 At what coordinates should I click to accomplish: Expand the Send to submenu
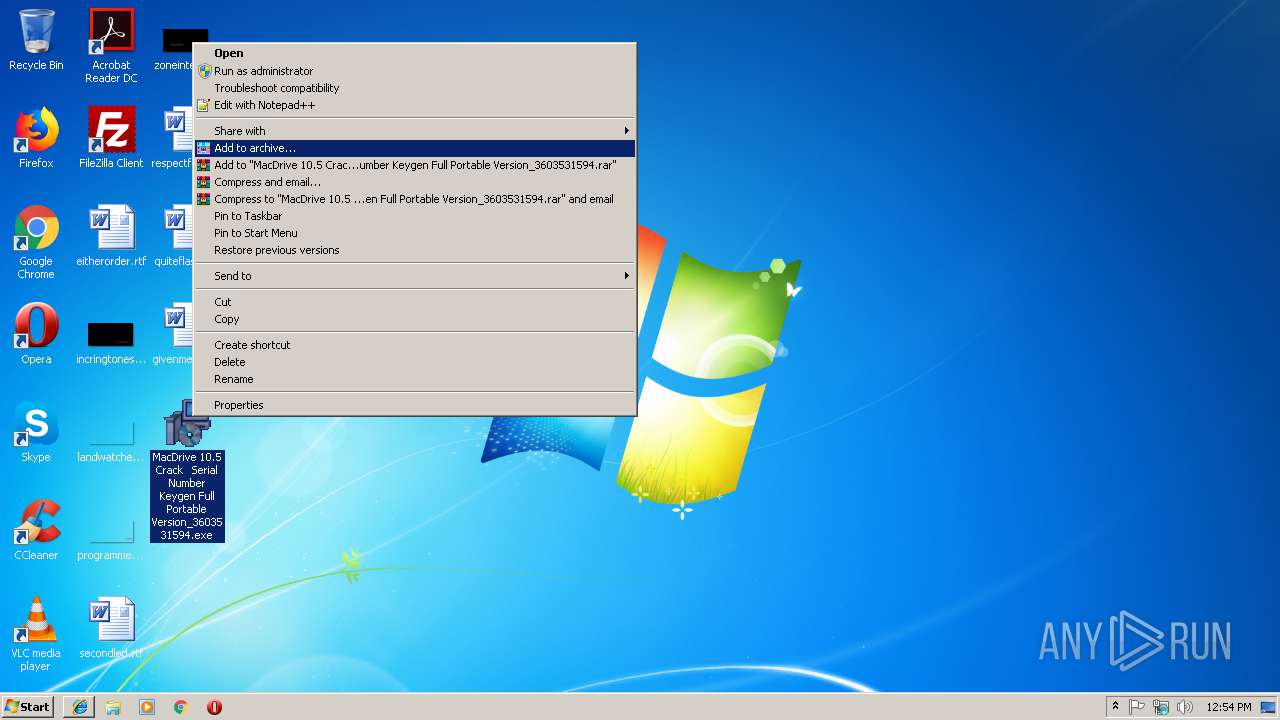pos(415,276)
